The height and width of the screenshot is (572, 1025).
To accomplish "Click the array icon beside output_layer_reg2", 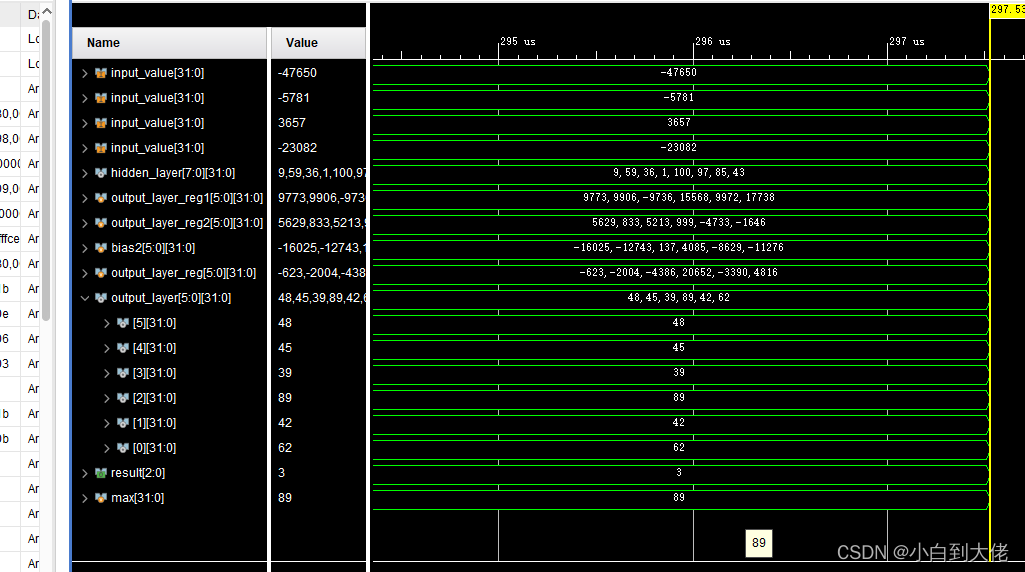I will [101, 223].
